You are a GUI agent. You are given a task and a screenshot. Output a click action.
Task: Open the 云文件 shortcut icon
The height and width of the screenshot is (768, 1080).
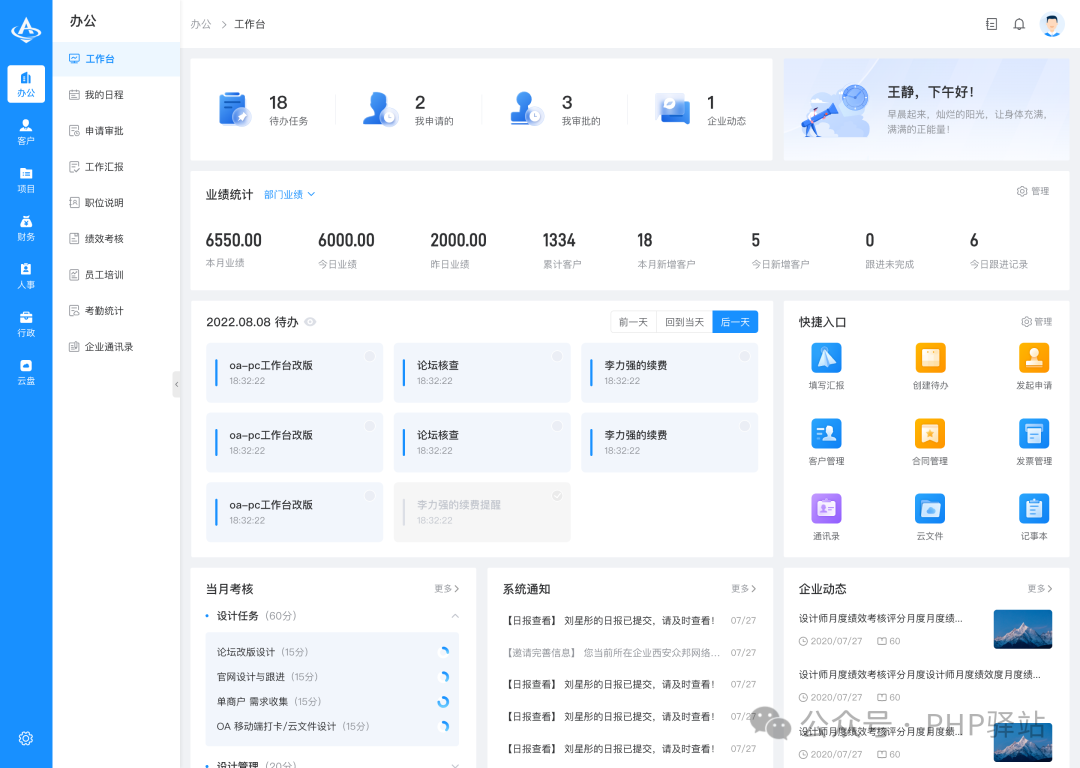click(x=930, y=509)
